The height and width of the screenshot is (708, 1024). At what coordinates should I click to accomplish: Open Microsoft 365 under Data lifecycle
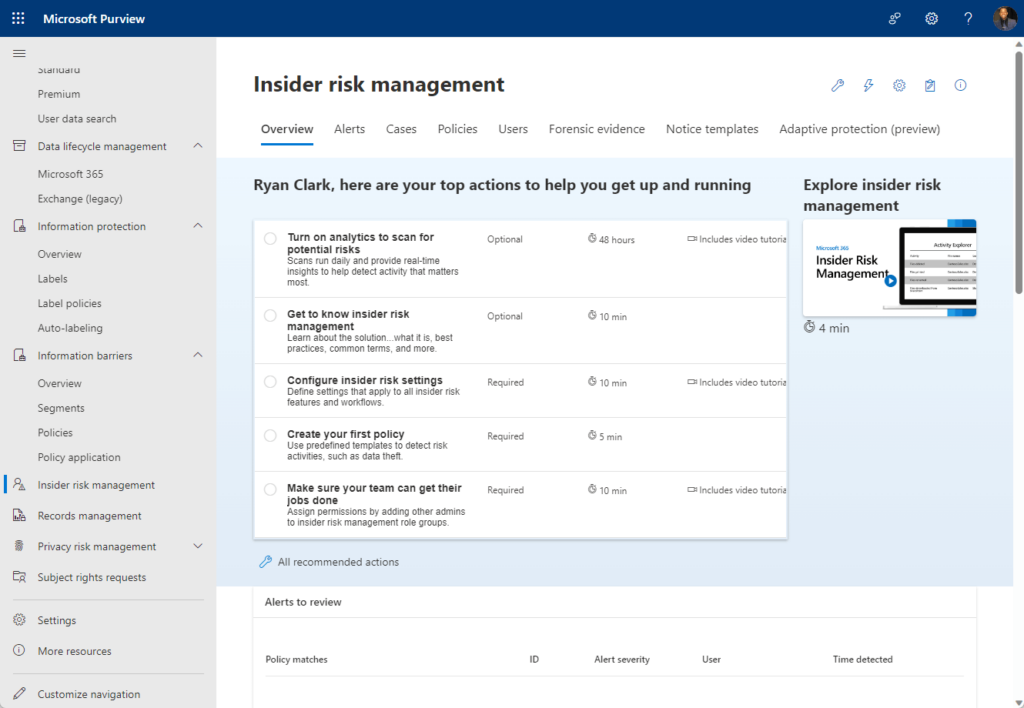pyautogui.click(x=71, y=174)
